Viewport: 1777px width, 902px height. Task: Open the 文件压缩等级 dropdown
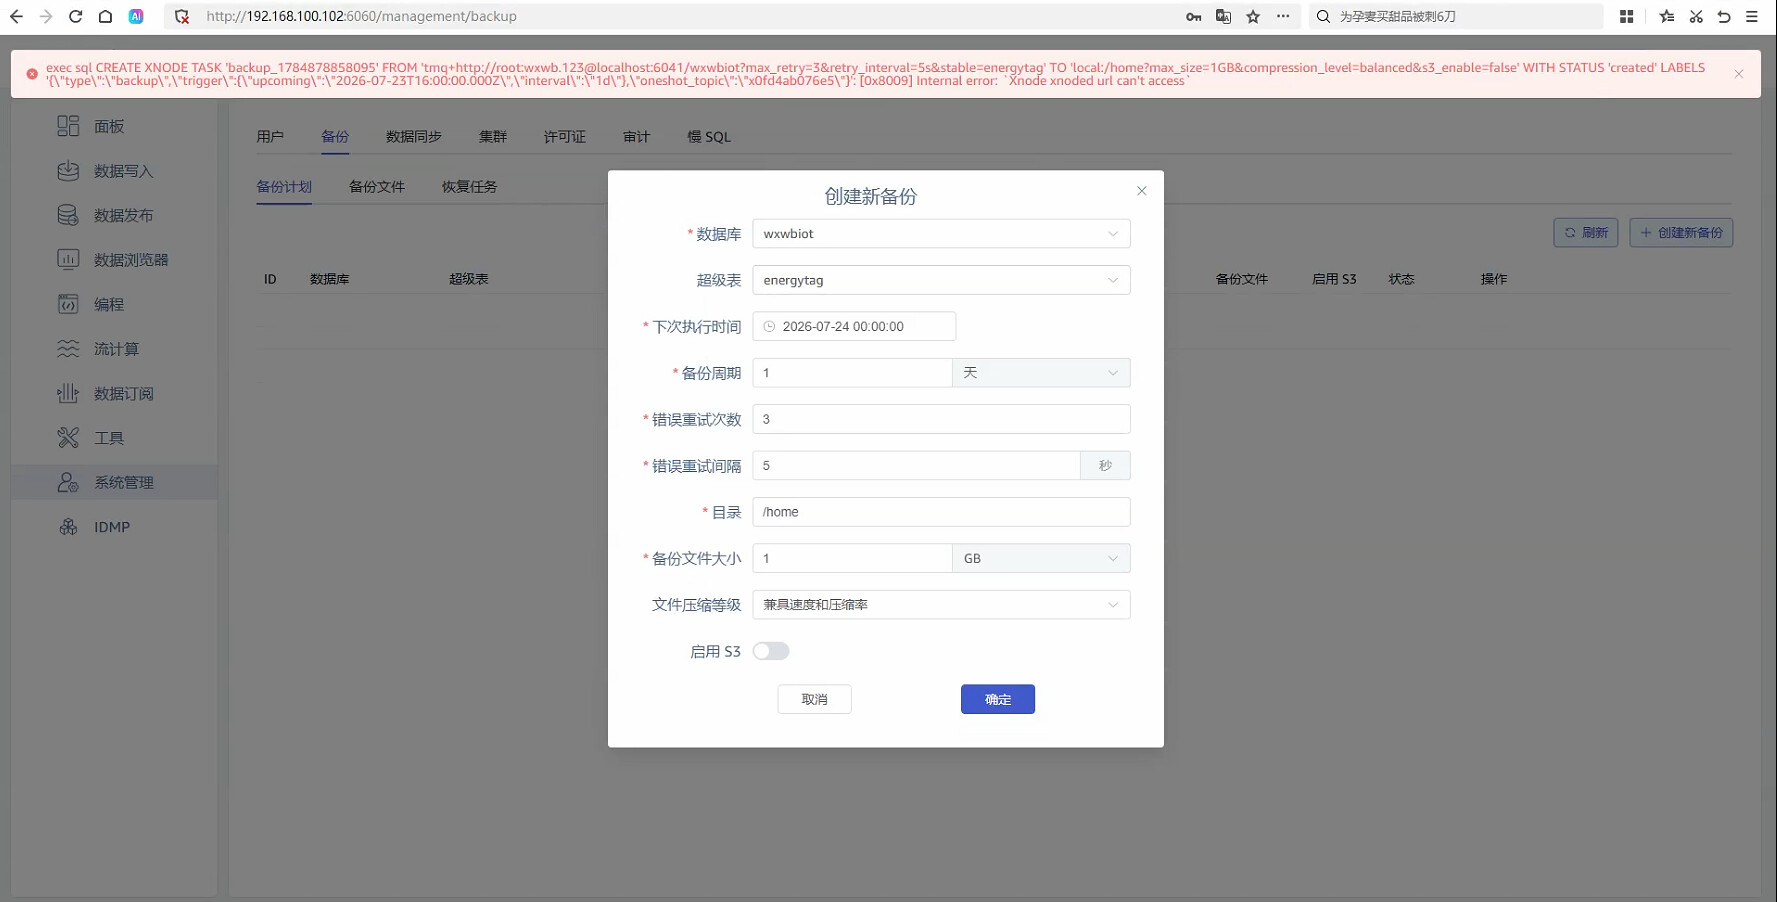(941, 605)
